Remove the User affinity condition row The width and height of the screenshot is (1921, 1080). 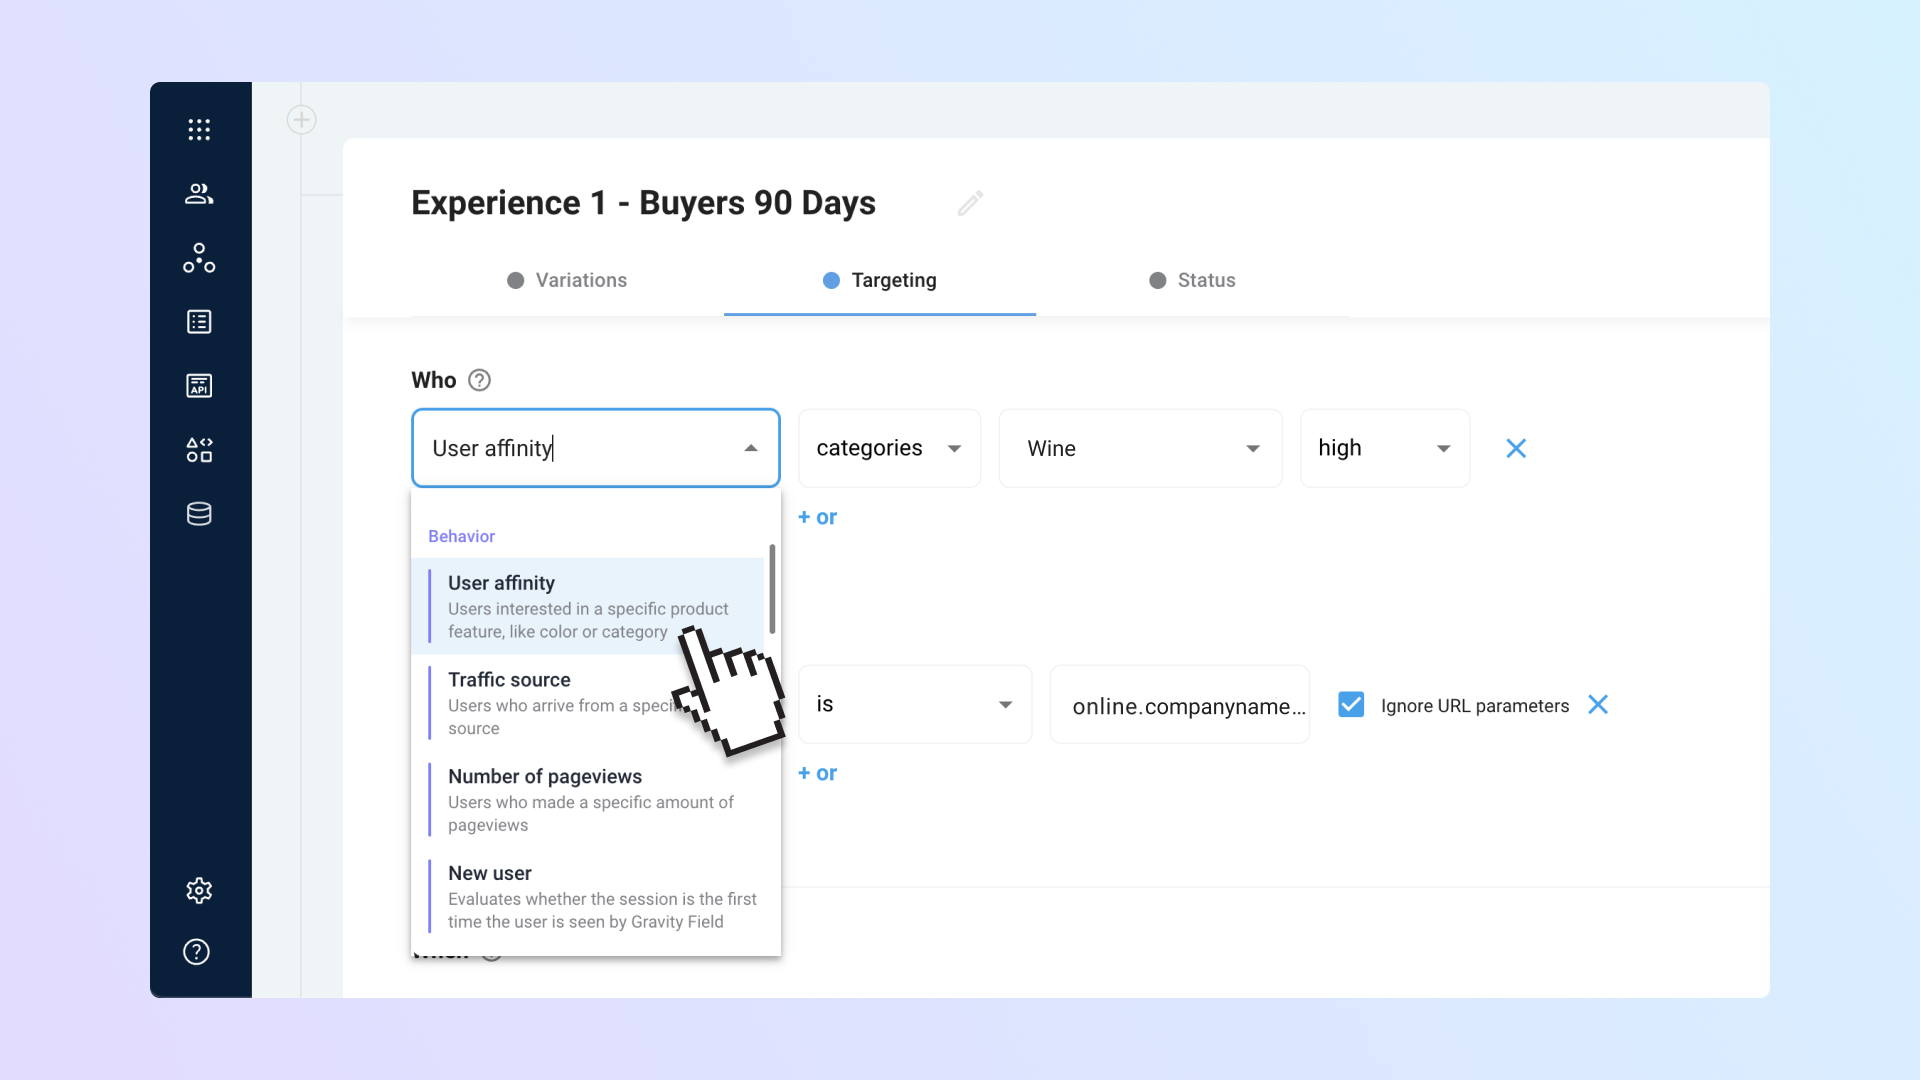click(1516, 448)
